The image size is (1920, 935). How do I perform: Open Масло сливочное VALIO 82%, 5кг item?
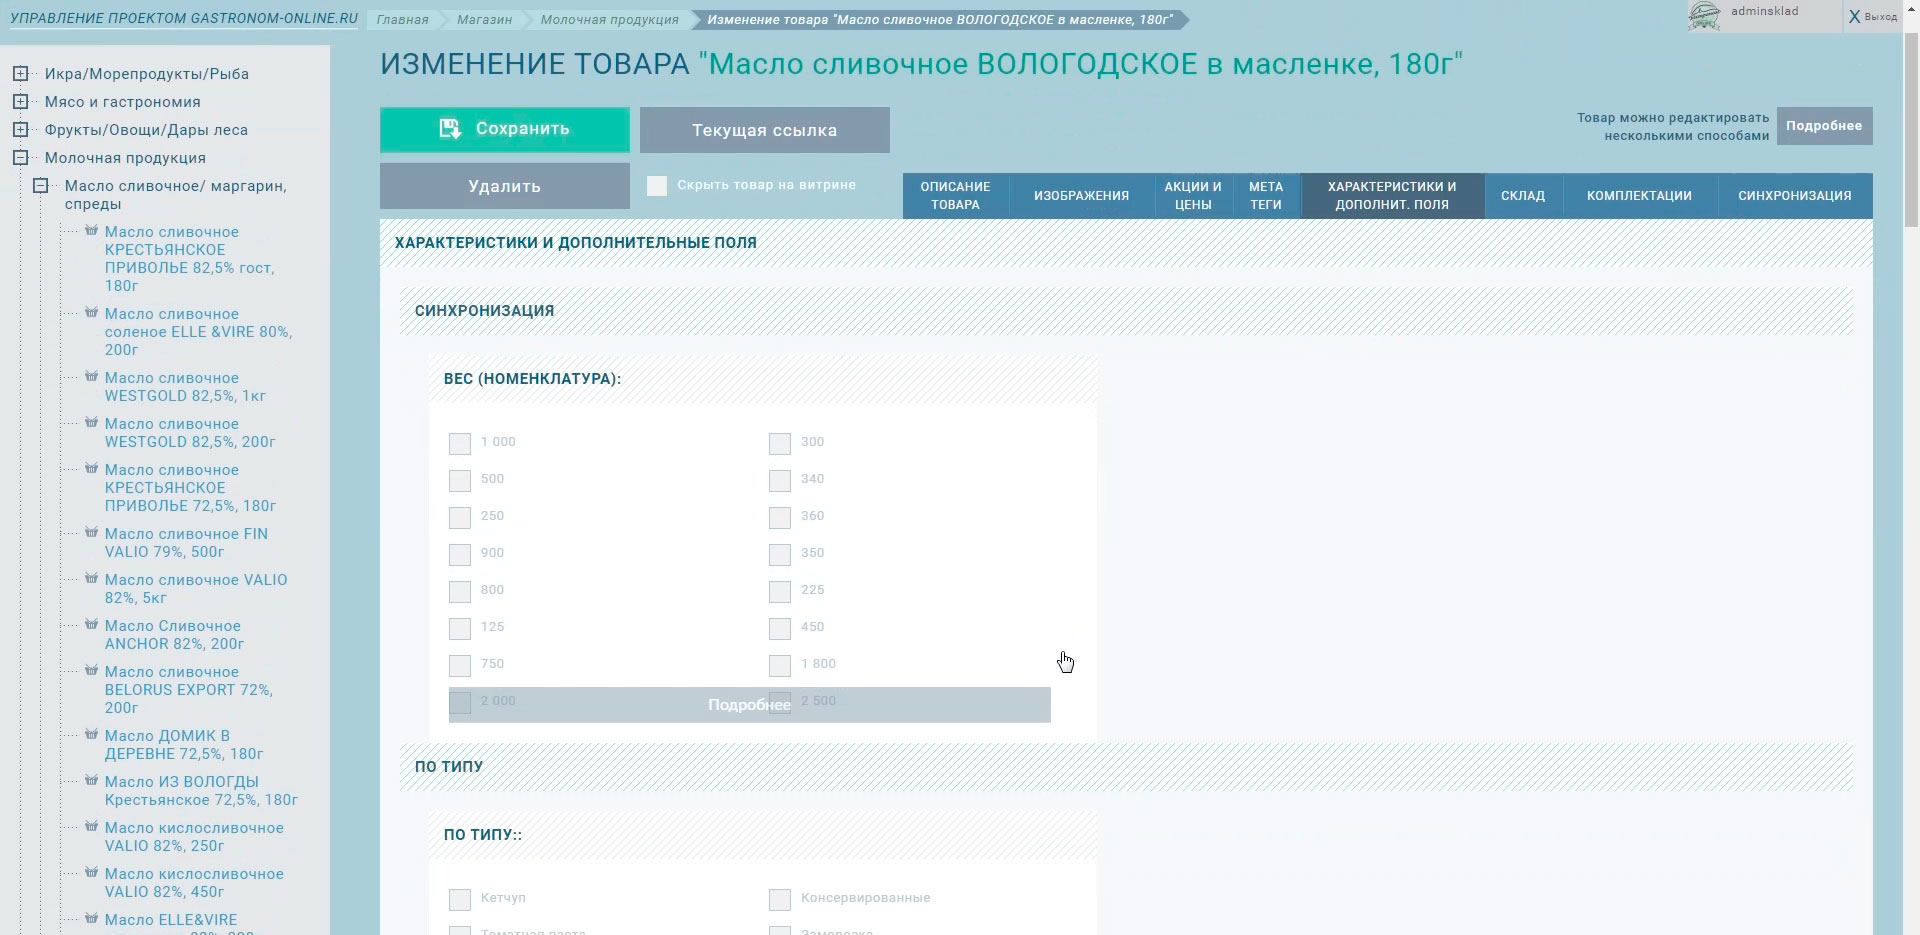pos(196,589)
